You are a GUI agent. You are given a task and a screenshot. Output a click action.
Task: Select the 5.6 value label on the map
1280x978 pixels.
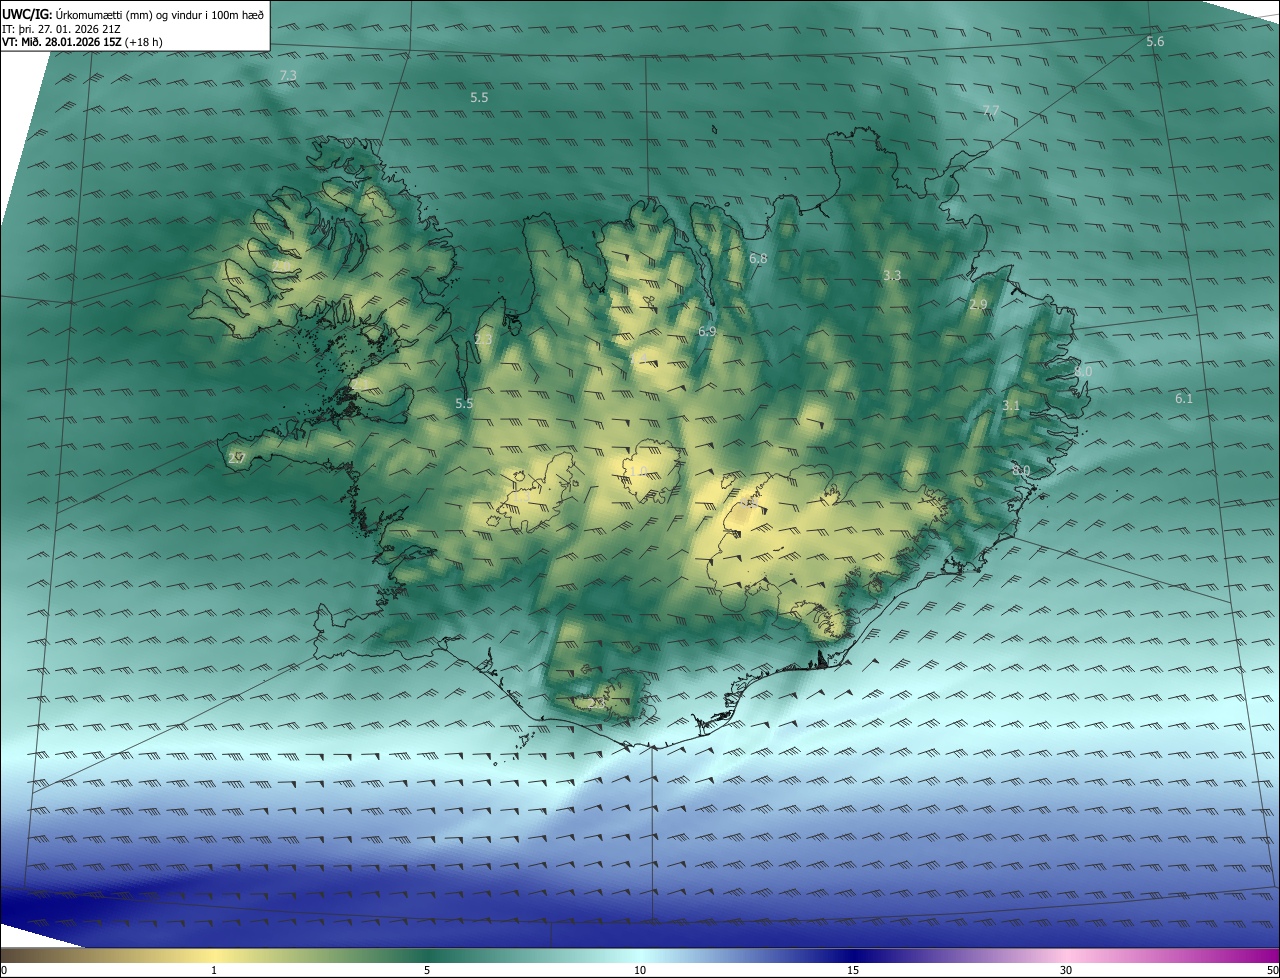(x=1155, y=41)
